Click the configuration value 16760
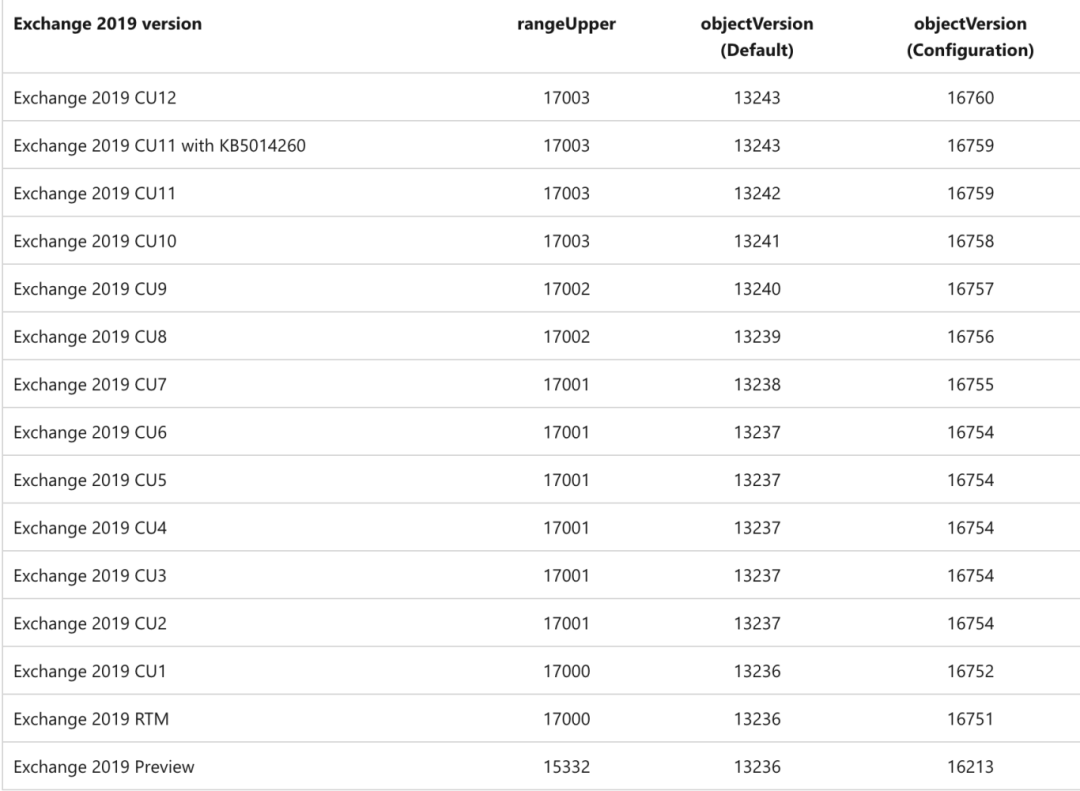Screen dimensions: 1080x791 (x=970, y=98)
